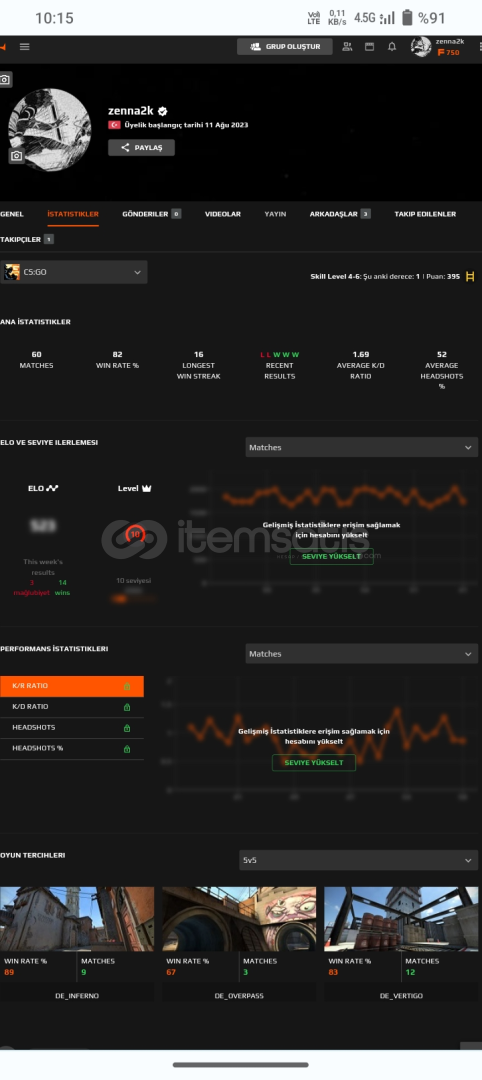Viewport: 482px width, 1080px height.
Task: Expand Matches dropdown for performance stats
Action: coord(362,654)
